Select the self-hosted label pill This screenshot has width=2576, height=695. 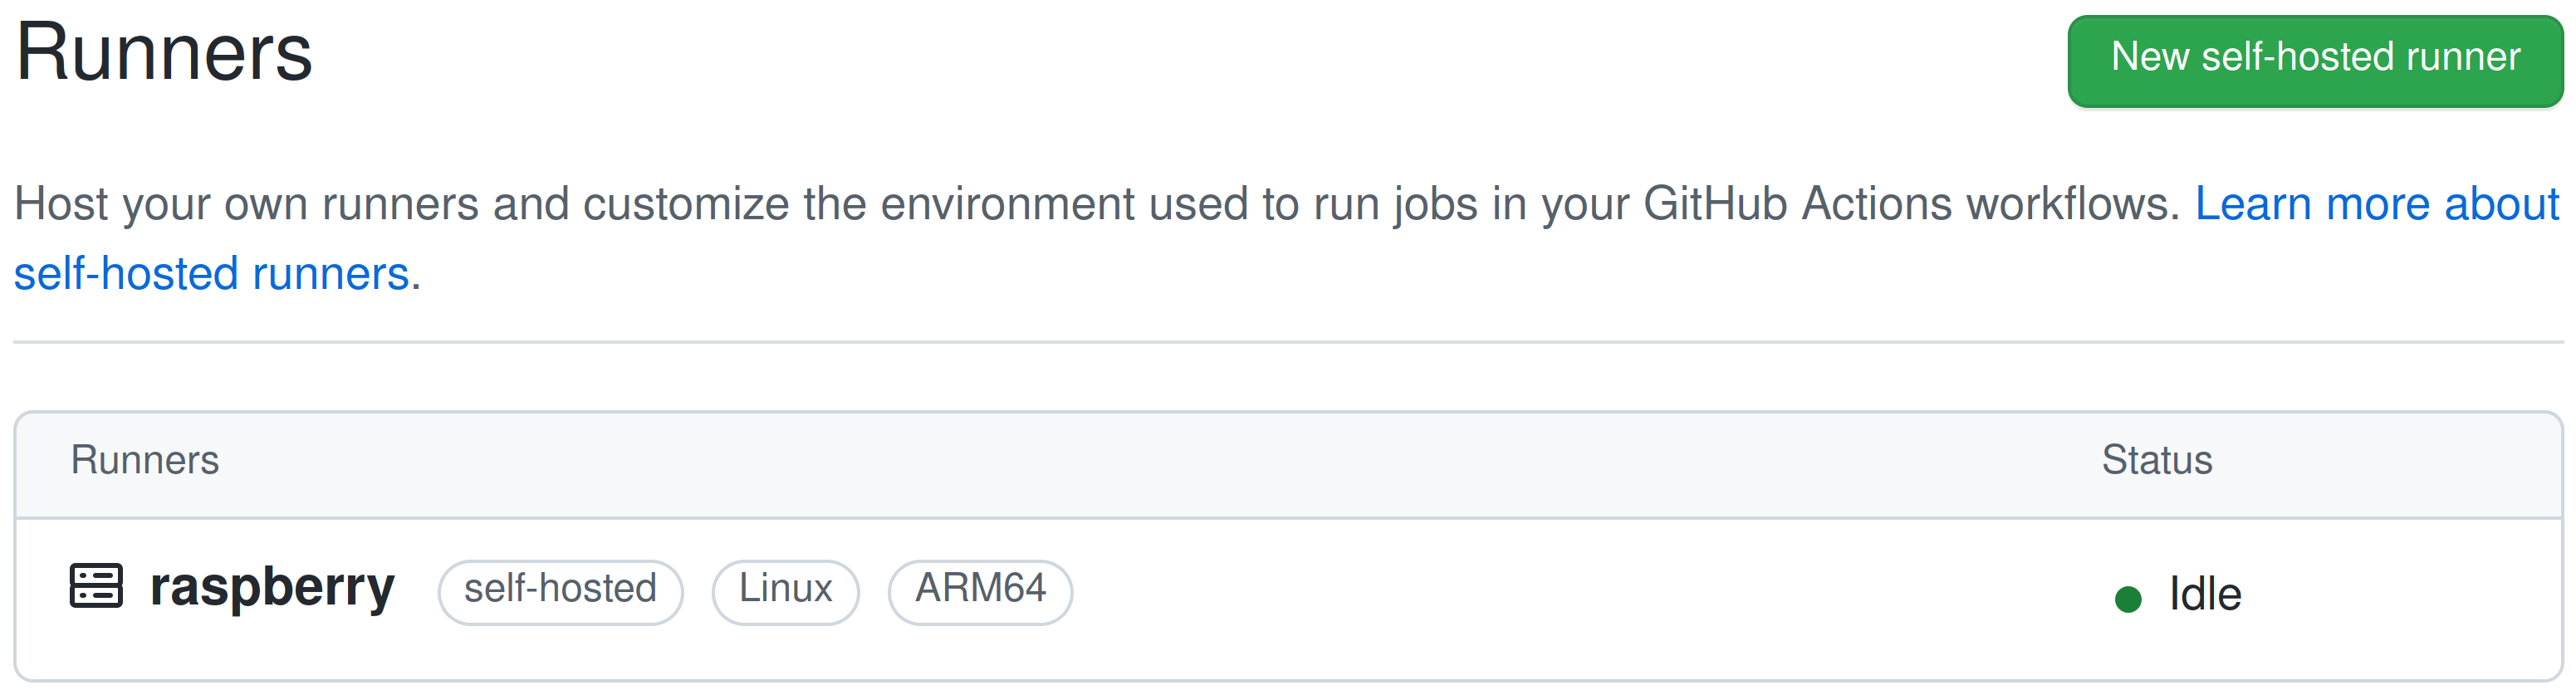(x=560, y=592)
